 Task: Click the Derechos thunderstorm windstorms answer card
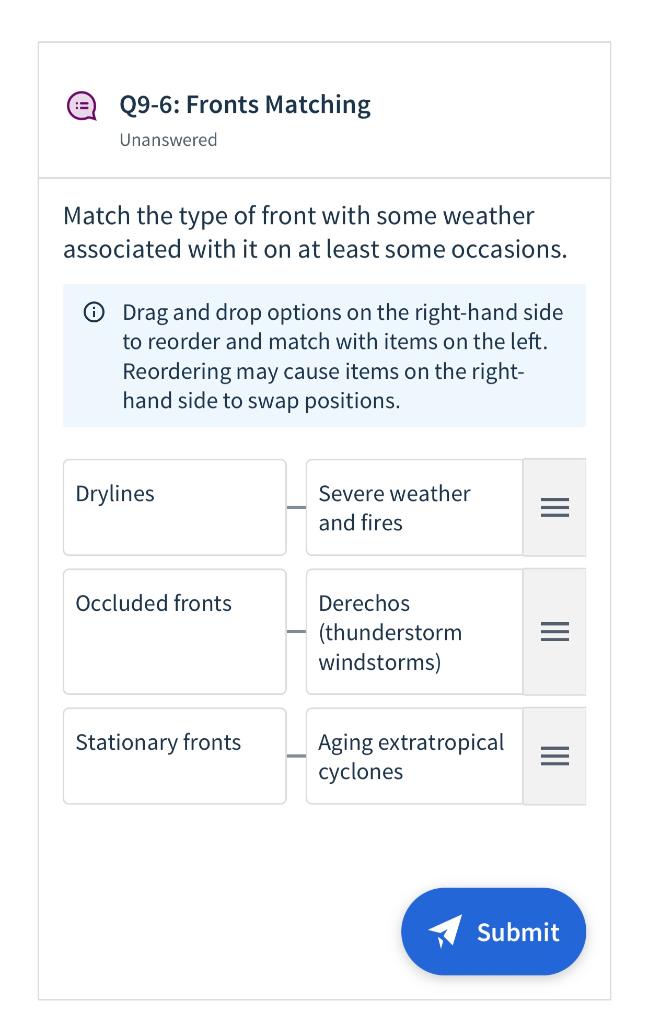pyautogui.click(x=414, y=631)
